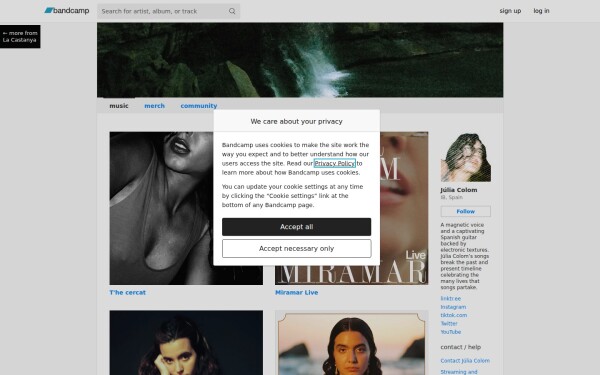Click the Júlia Colom artist name
600x375 pixels.
[458, 190]
